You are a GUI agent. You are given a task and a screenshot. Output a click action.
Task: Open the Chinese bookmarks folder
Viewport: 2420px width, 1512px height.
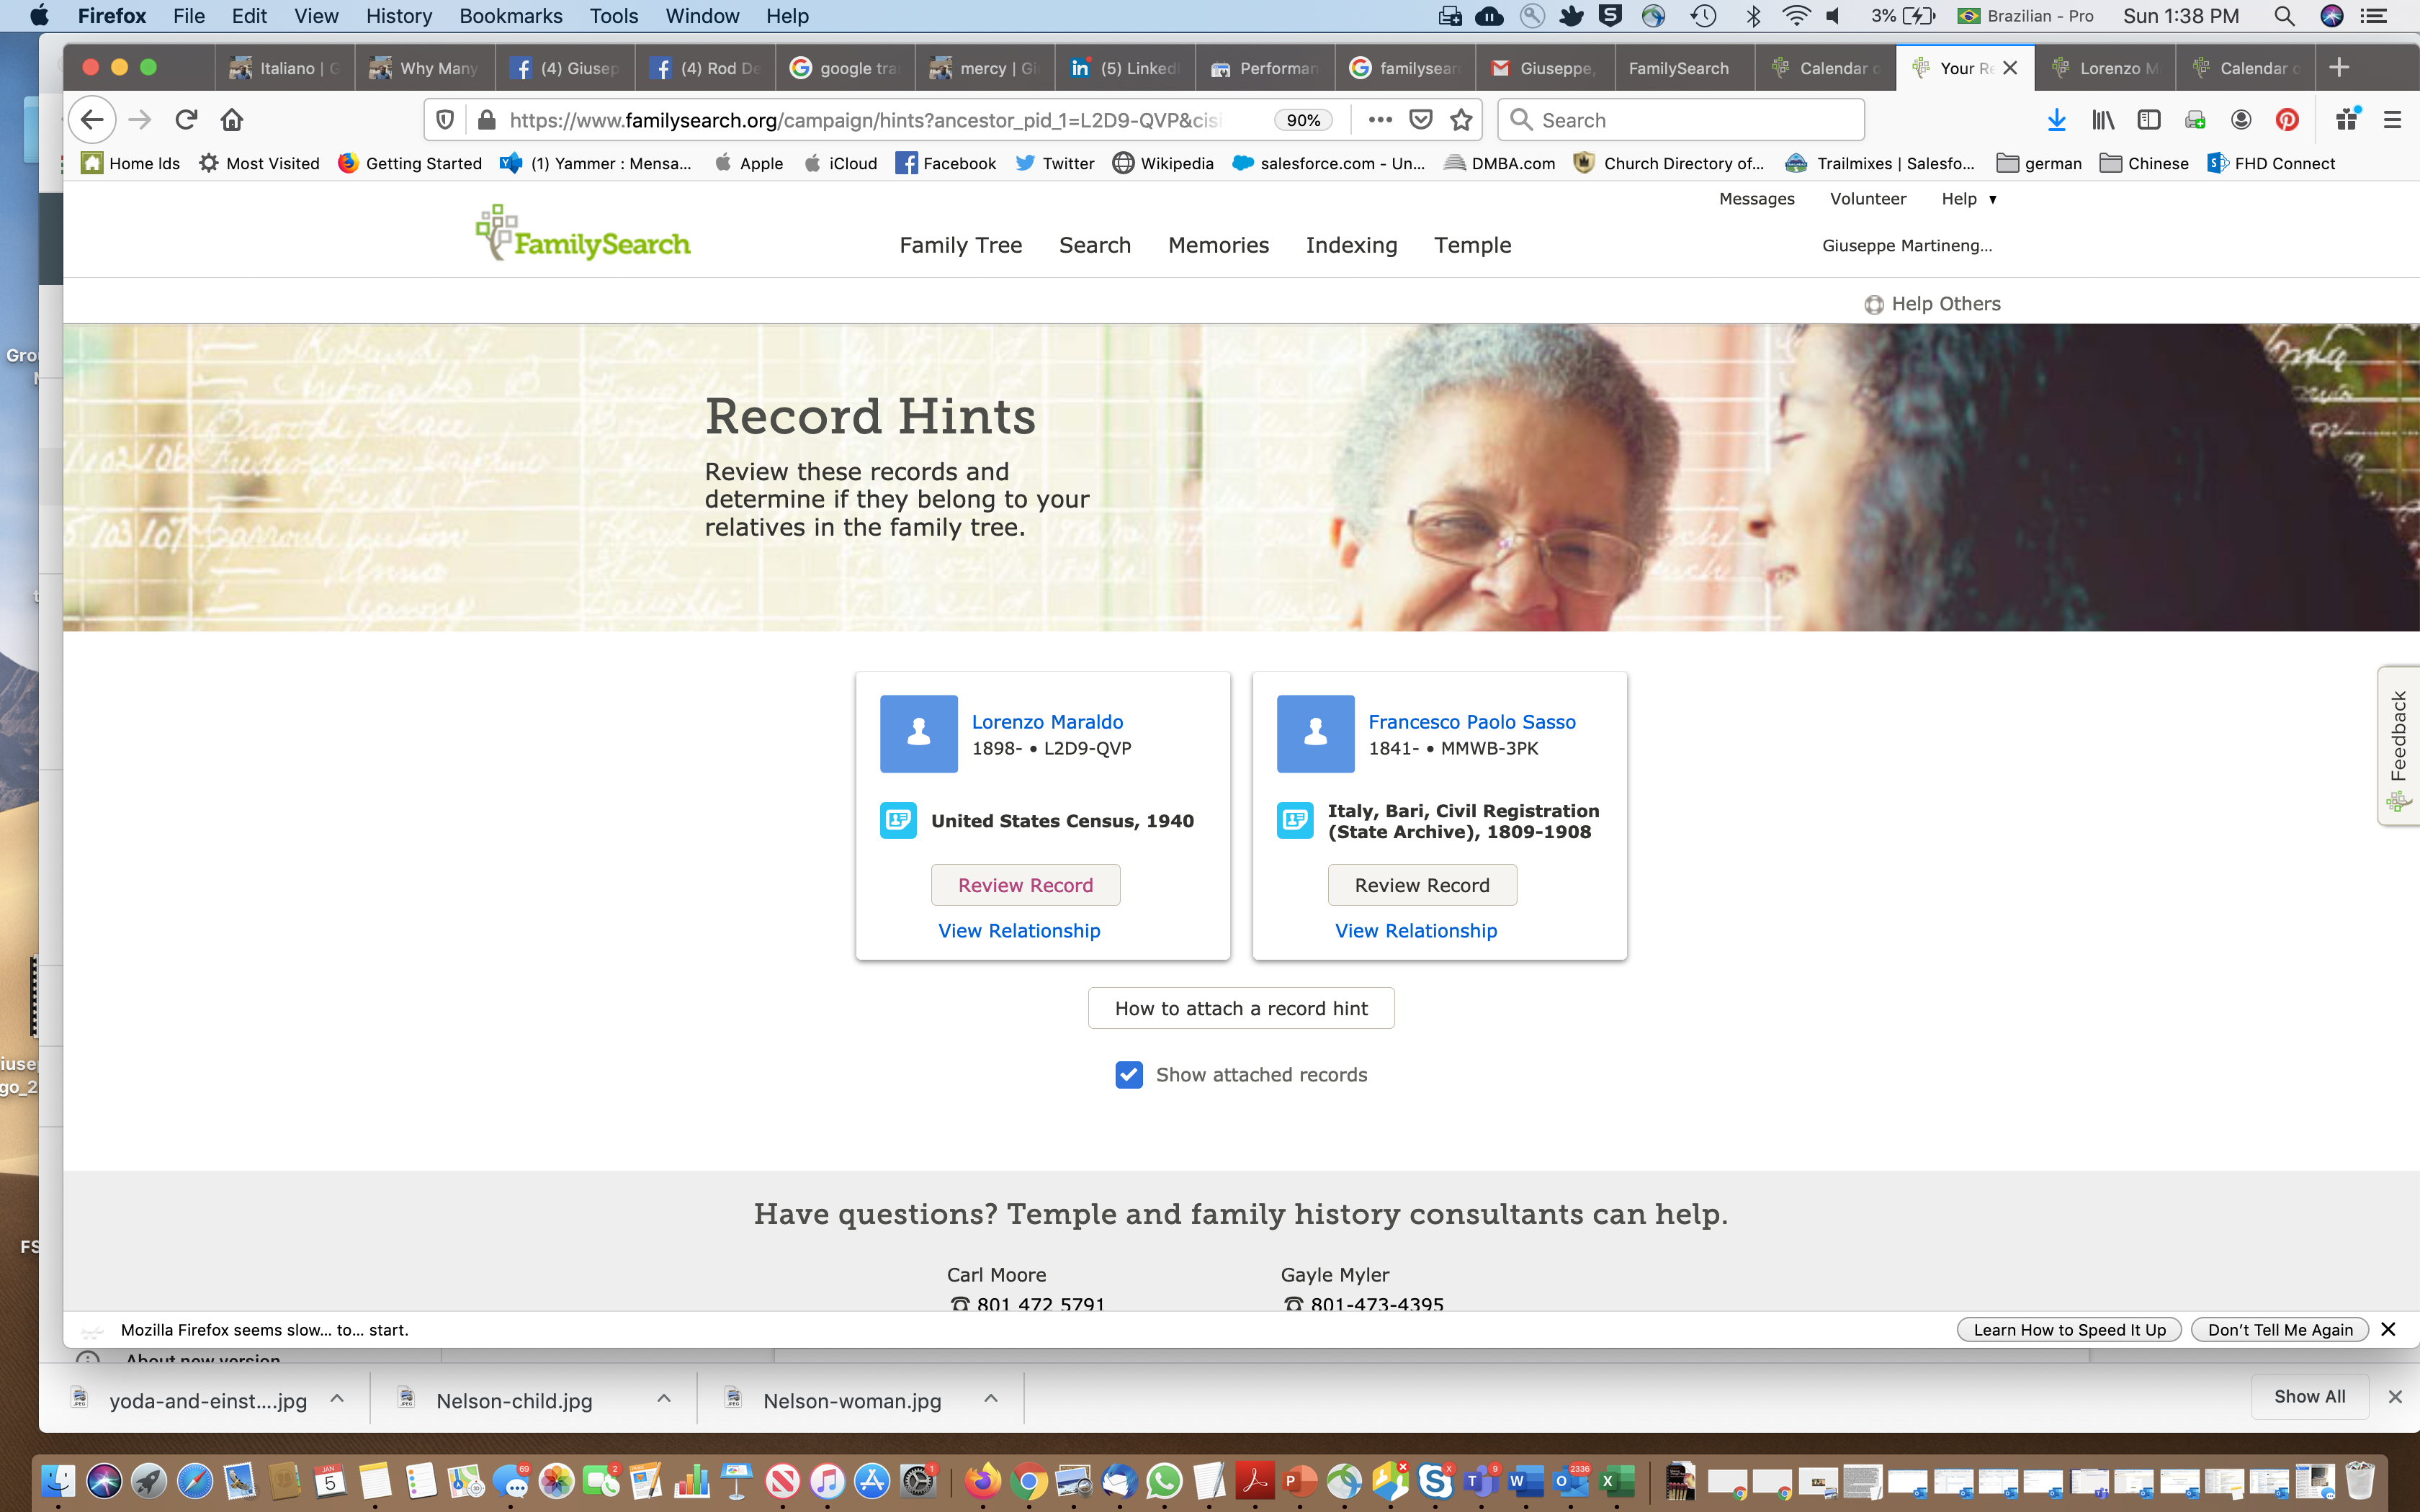[x=2144, y=163]
